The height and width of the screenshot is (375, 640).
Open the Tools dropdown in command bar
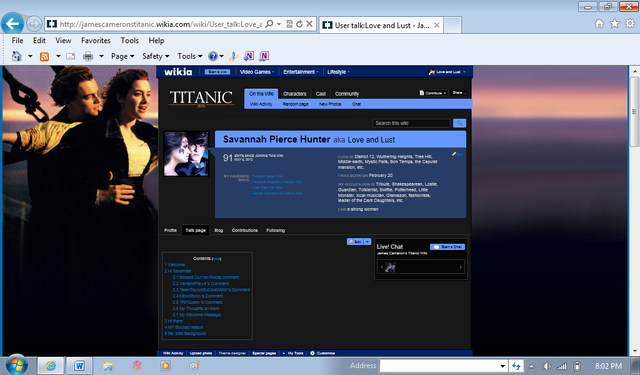tap(190, 56)
